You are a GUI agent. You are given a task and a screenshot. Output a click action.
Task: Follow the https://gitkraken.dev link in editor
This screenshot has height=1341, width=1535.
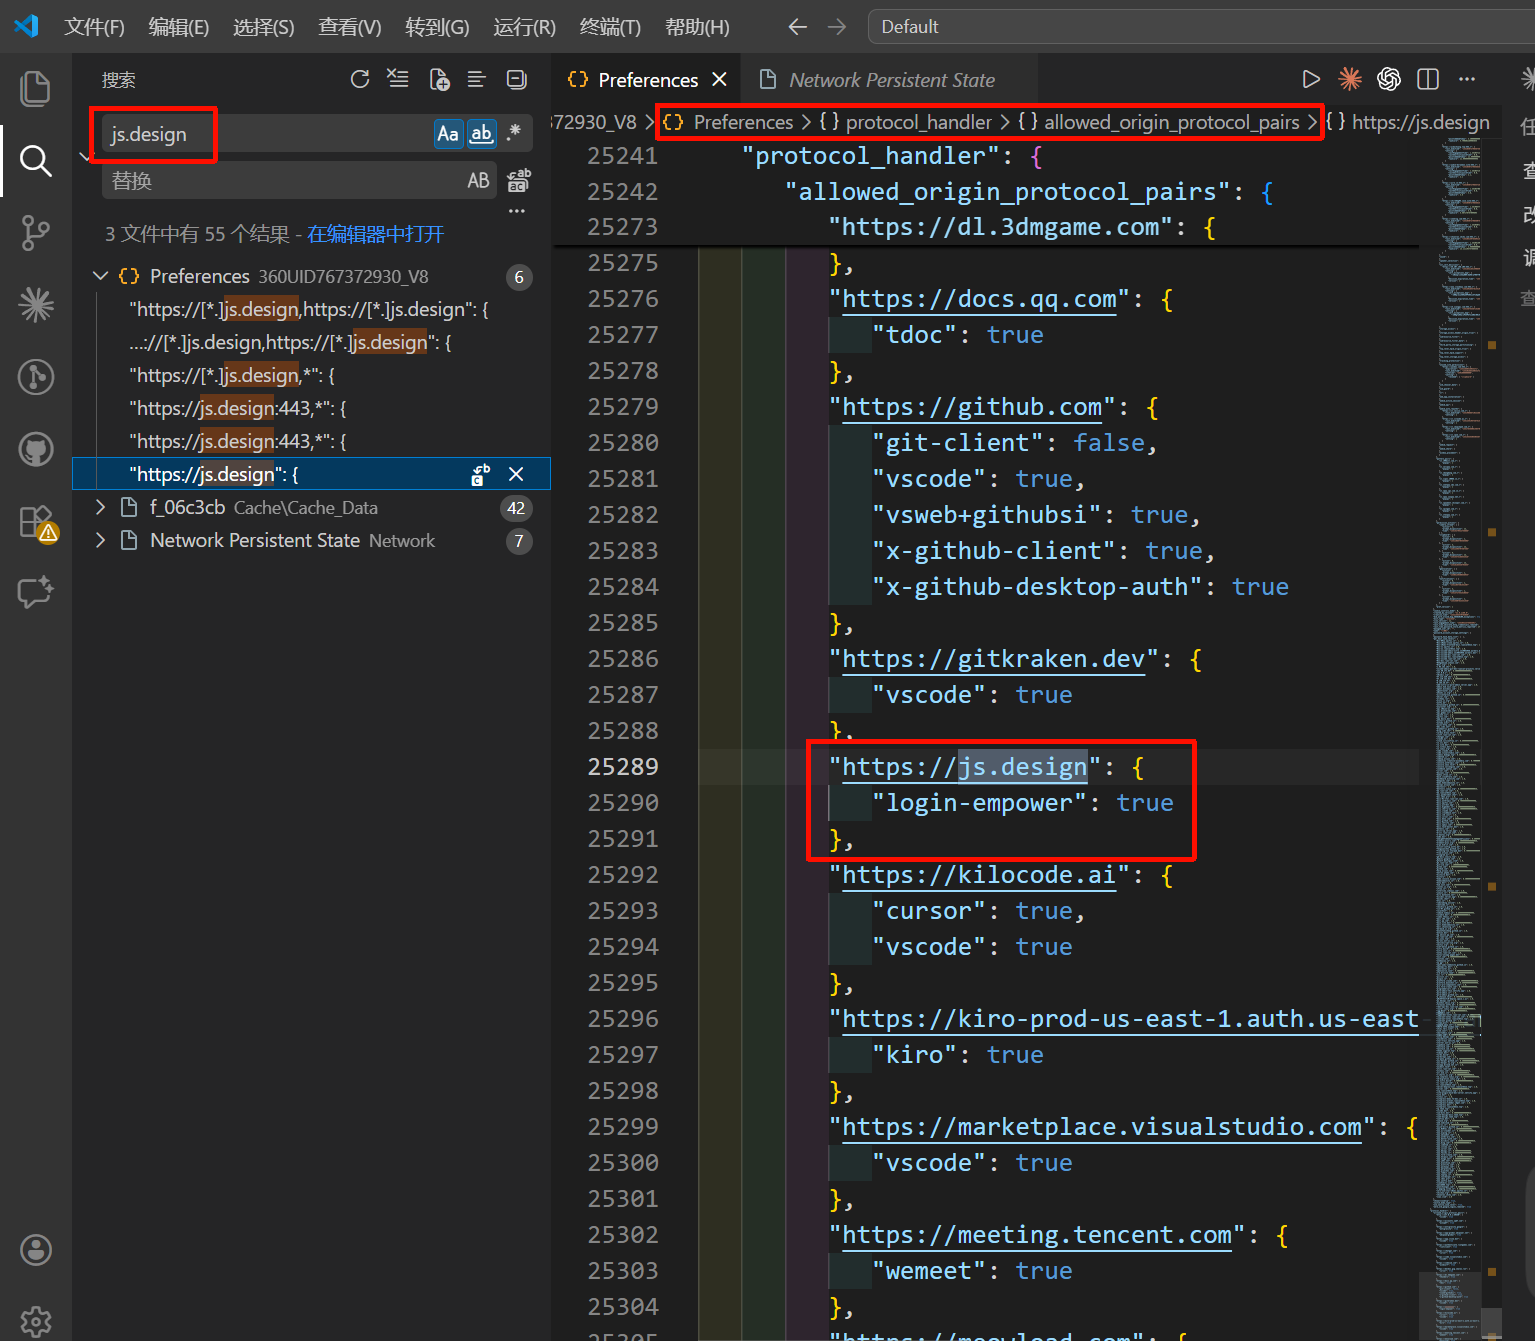993,659
